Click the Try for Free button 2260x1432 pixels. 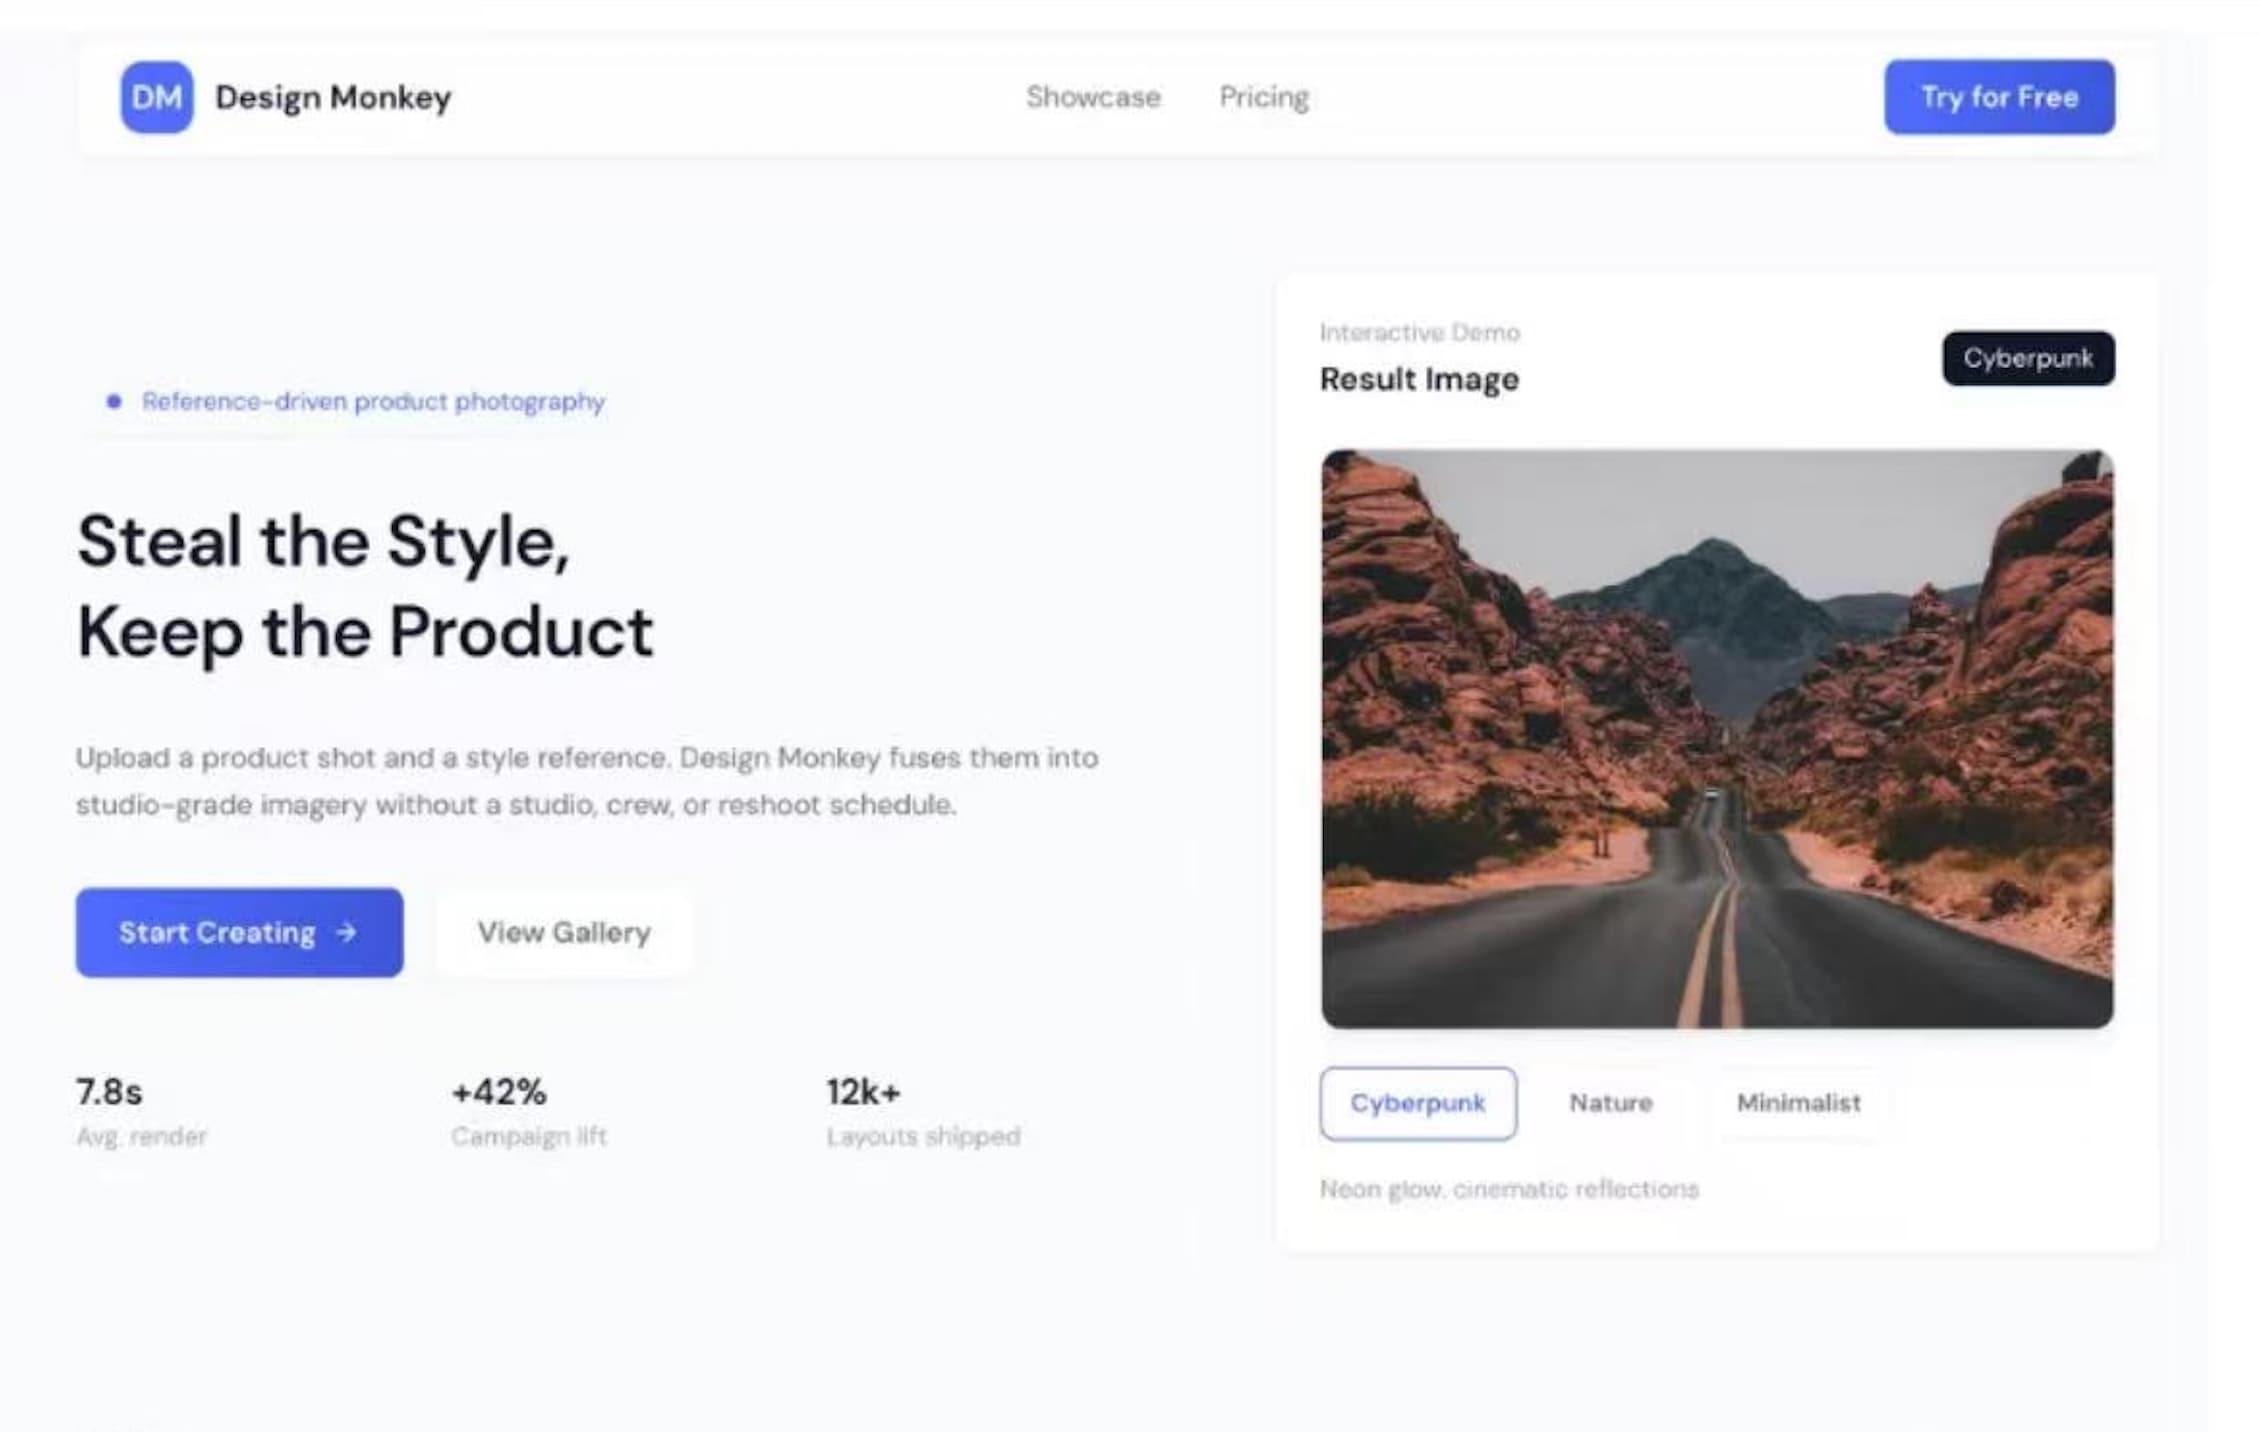pyautogui.click(x=1998, y=96)
